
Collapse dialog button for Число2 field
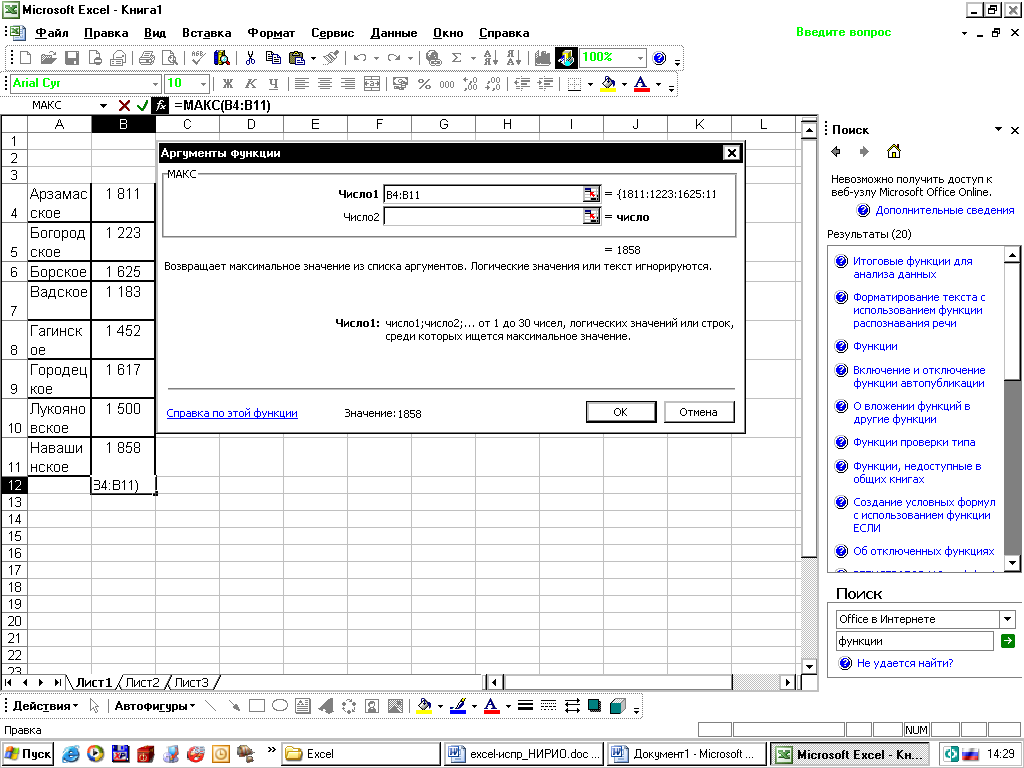(591, 216)
